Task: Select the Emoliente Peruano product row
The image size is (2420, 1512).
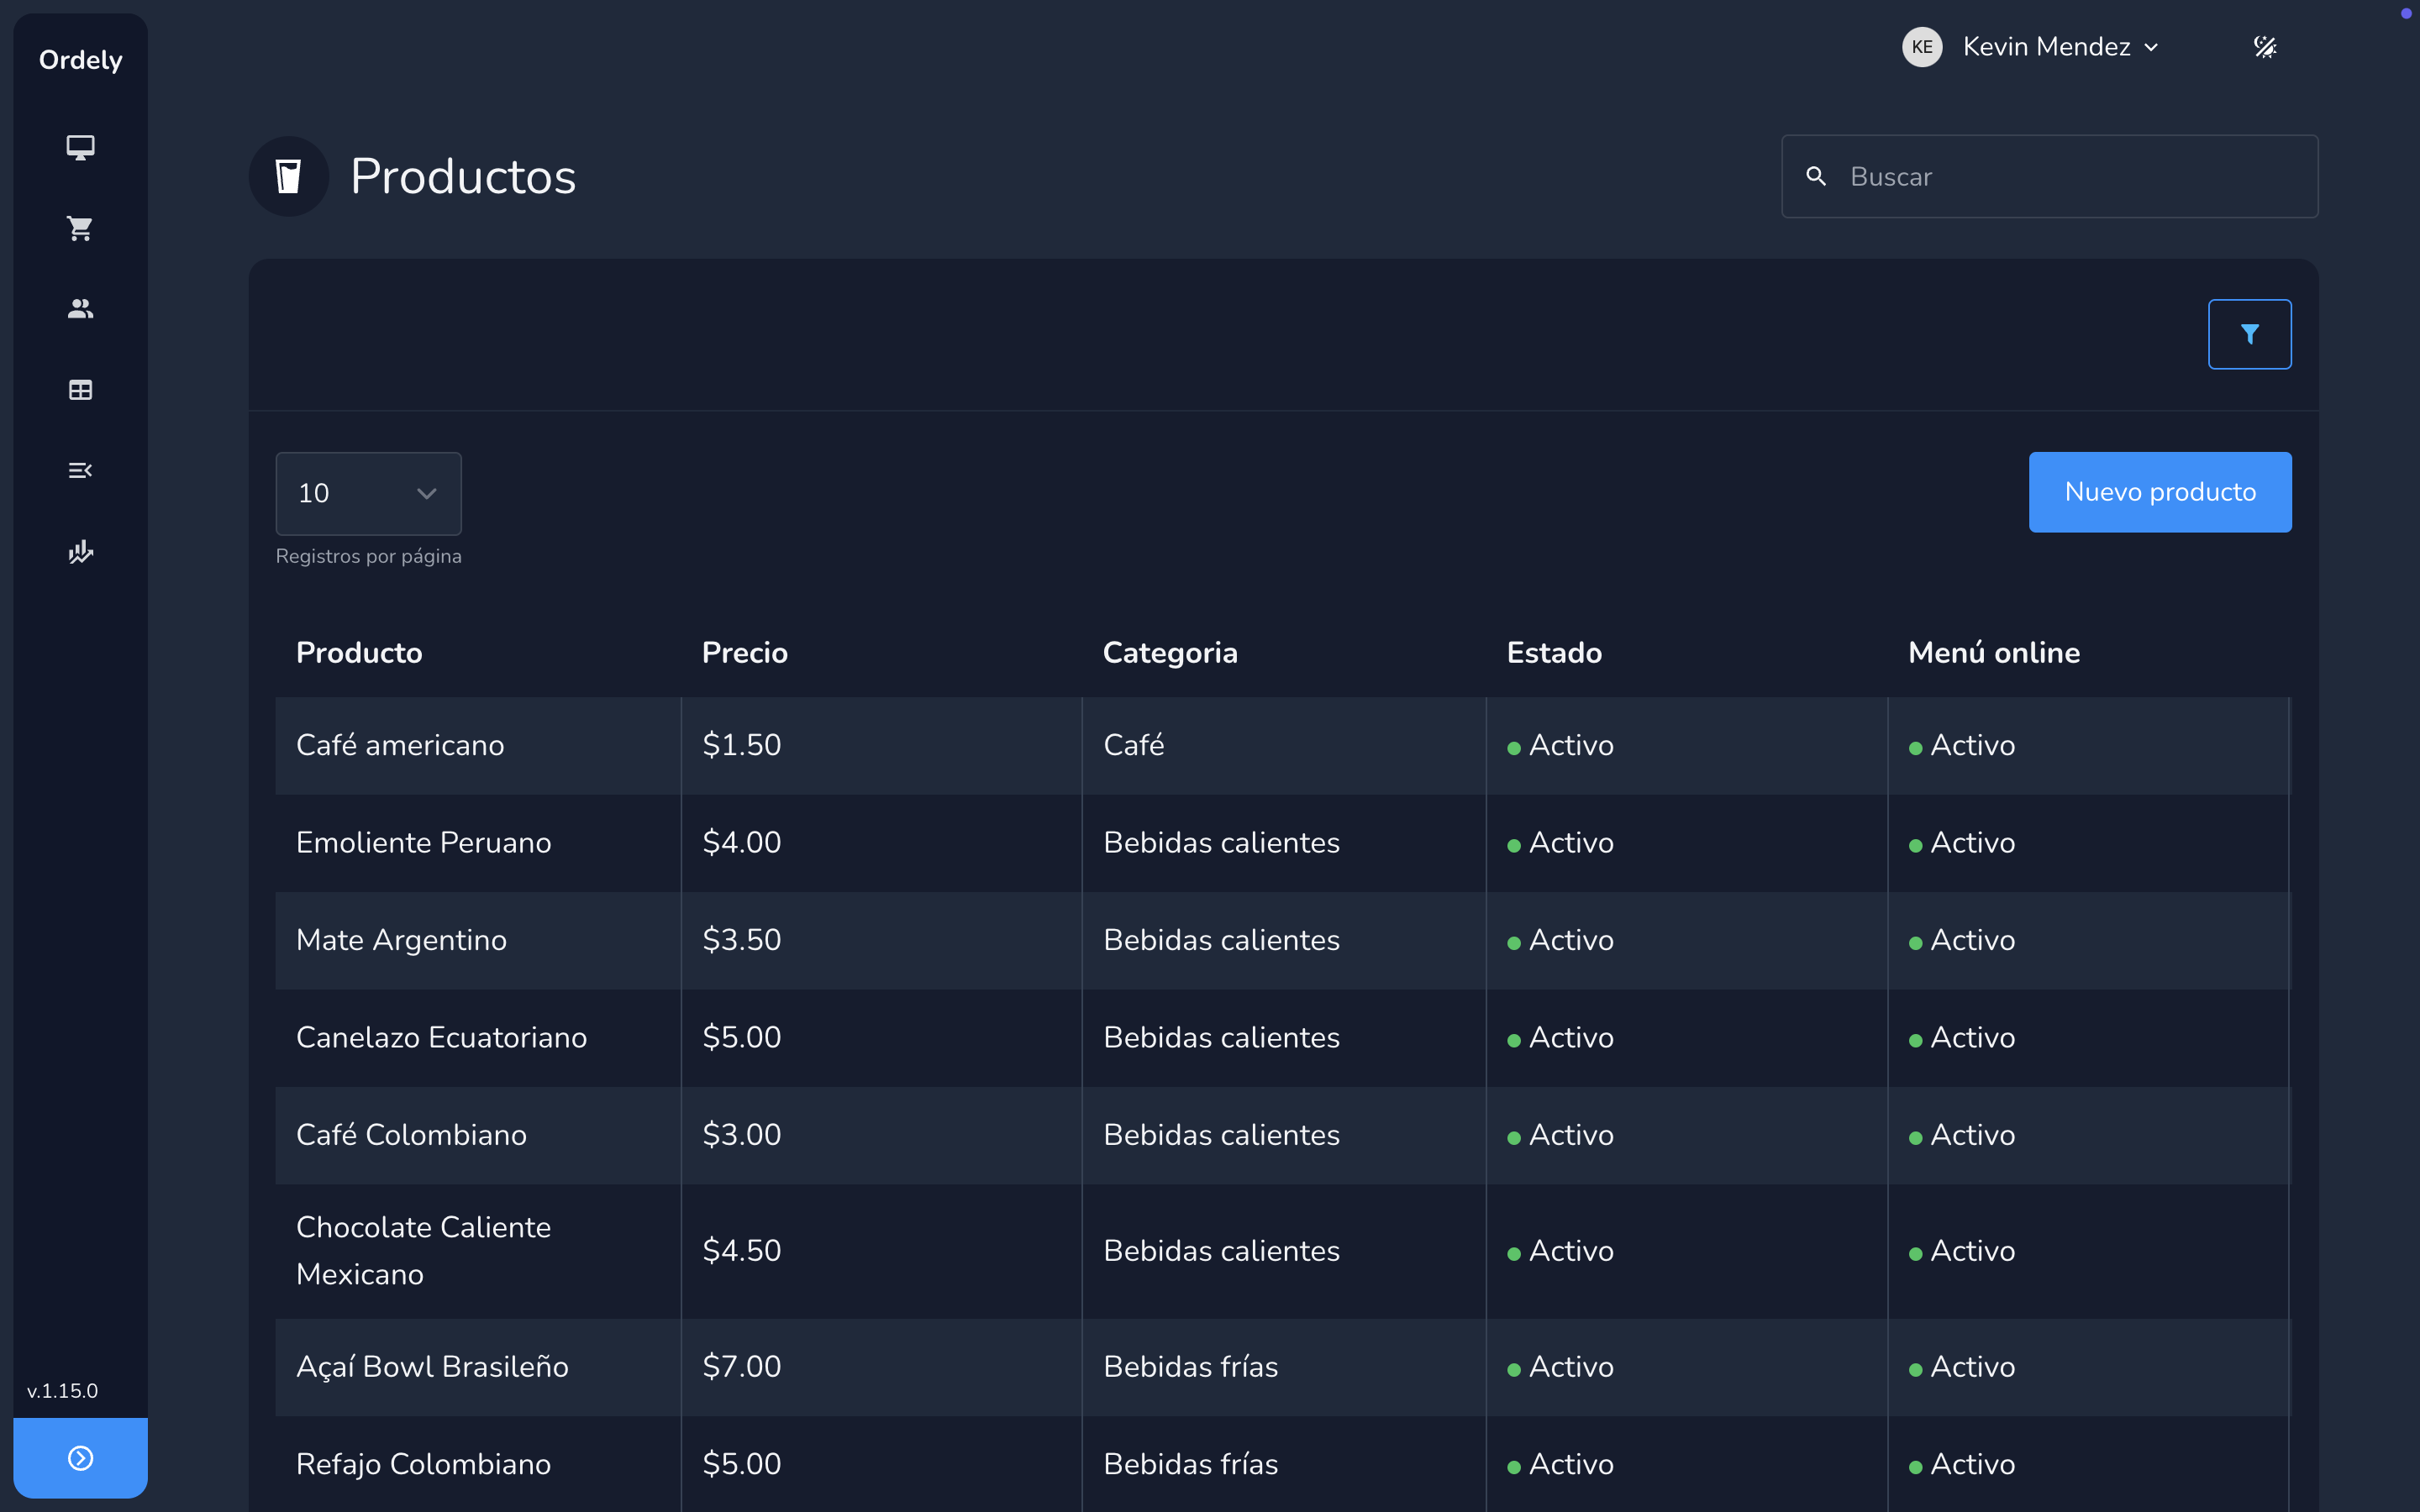Action: (x=1283, y=843)
